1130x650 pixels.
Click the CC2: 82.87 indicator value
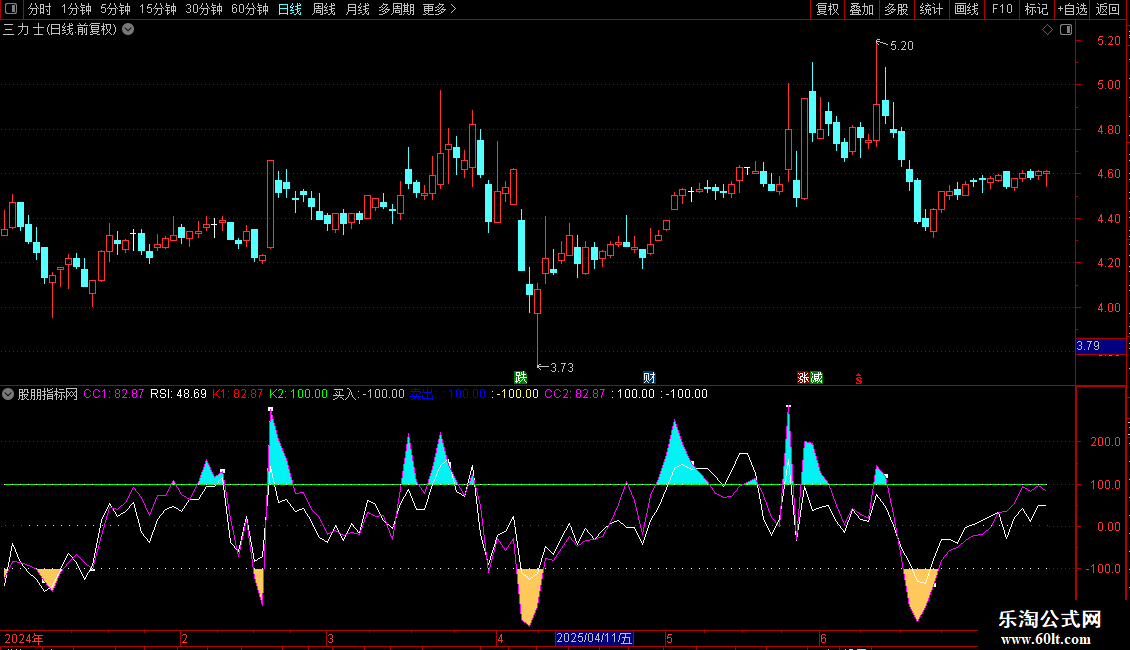pos(575,394)
